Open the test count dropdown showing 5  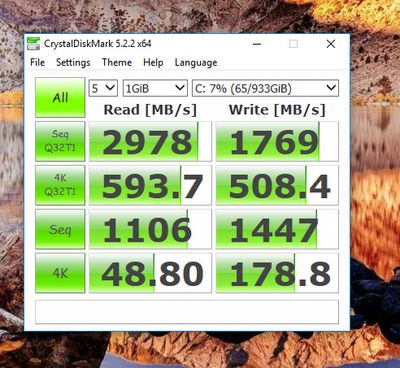(x=103, y=88)
